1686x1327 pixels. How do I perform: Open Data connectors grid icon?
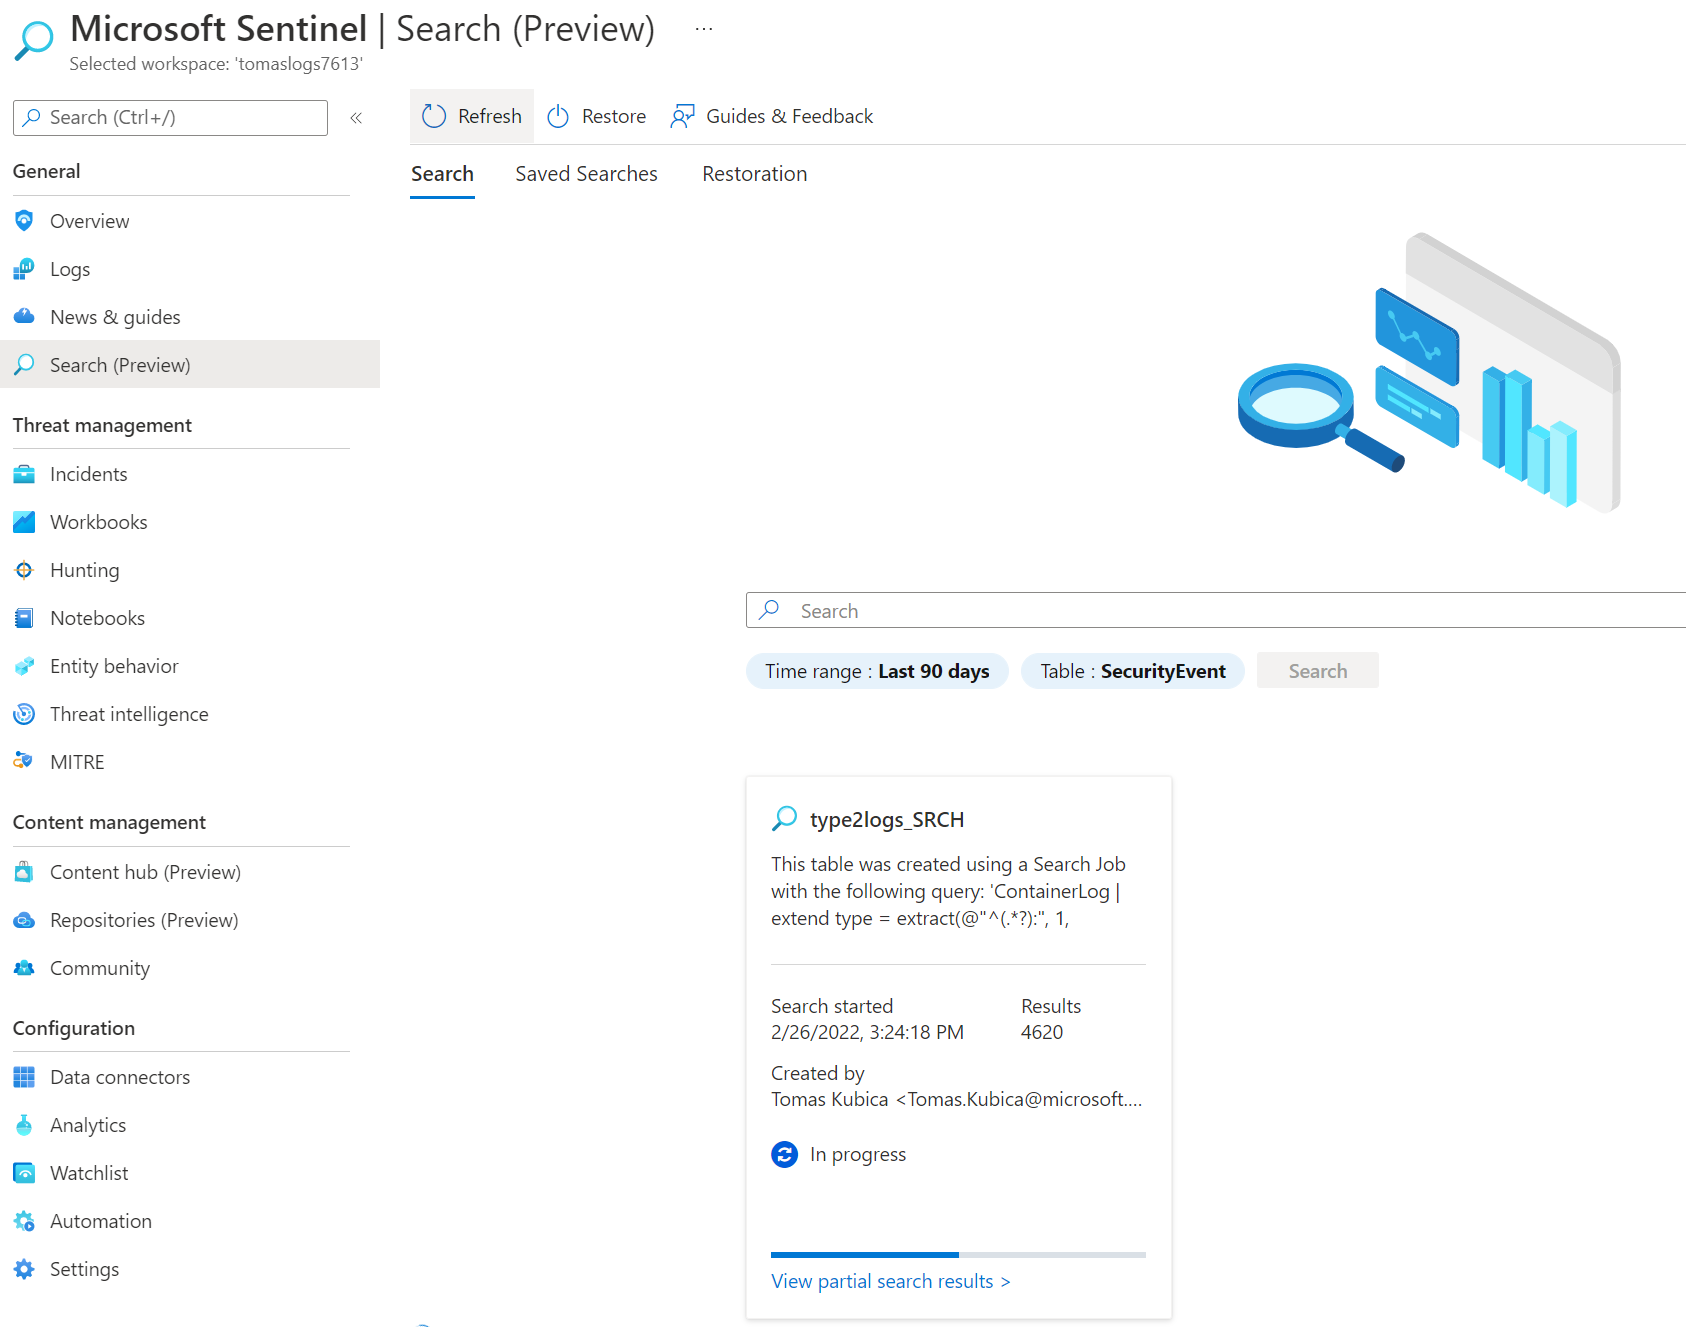tap(24, 1077)
